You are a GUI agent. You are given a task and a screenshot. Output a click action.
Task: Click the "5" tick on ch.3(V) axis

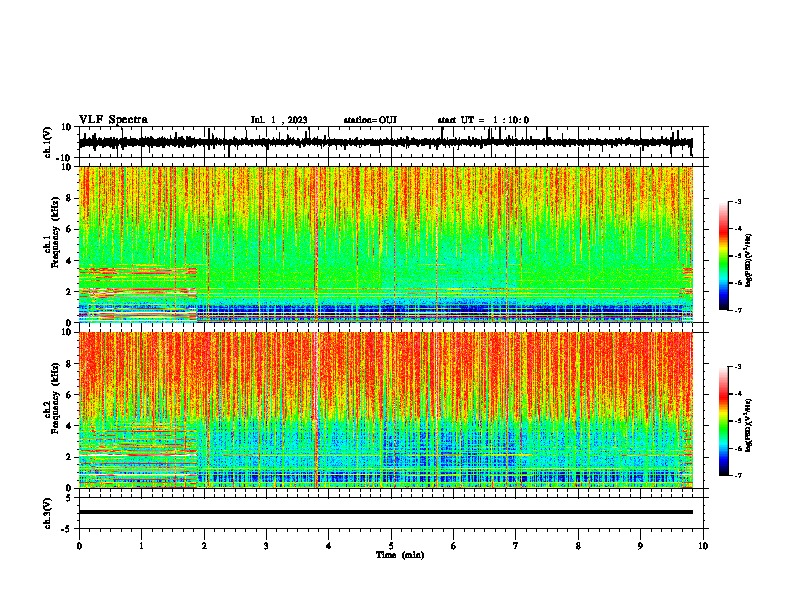tap(69, 498)
